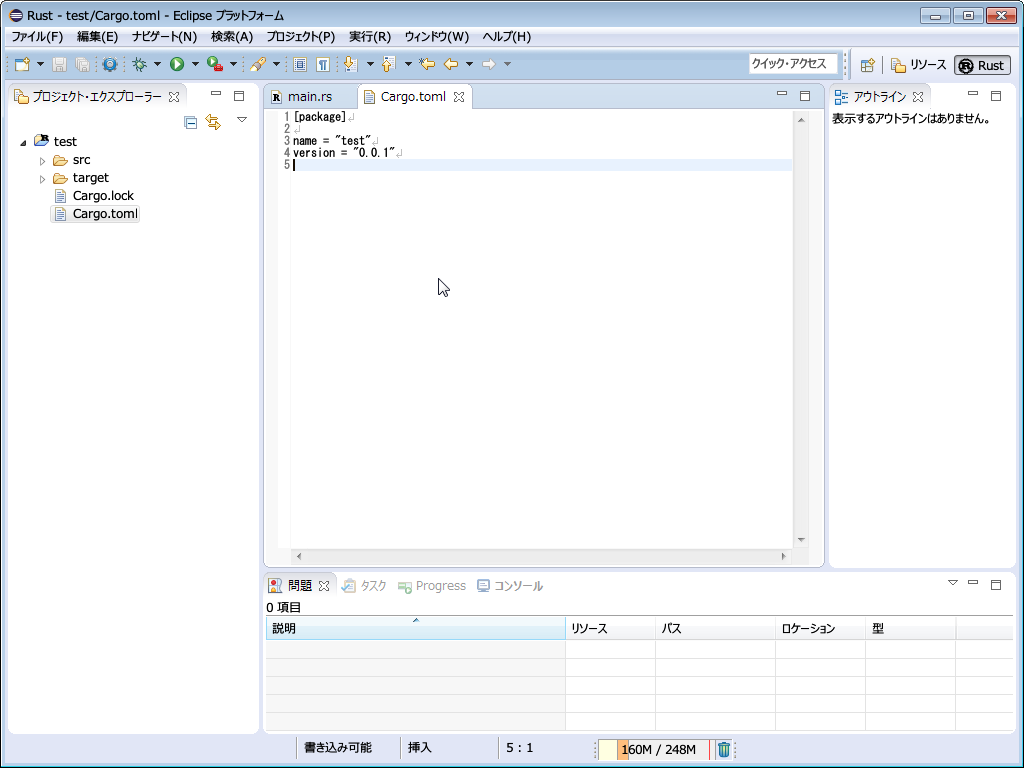The width and height of the screenshot is (1024, 768).
Task: Click the blue gear build icon
Action: click(x=110, y=64)
